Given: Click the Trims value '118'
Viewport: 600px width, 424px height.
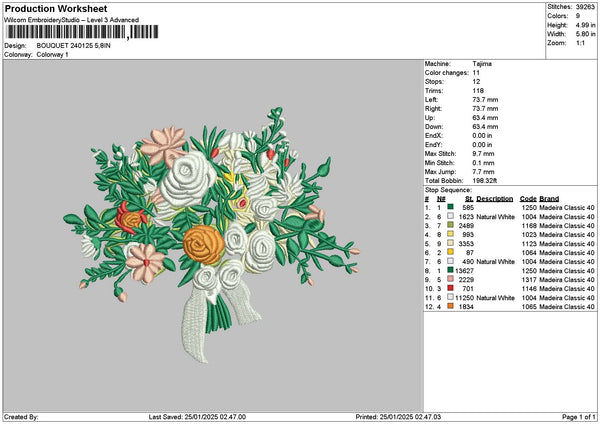Looking at the screenshot, I should [x=478, y=91].
